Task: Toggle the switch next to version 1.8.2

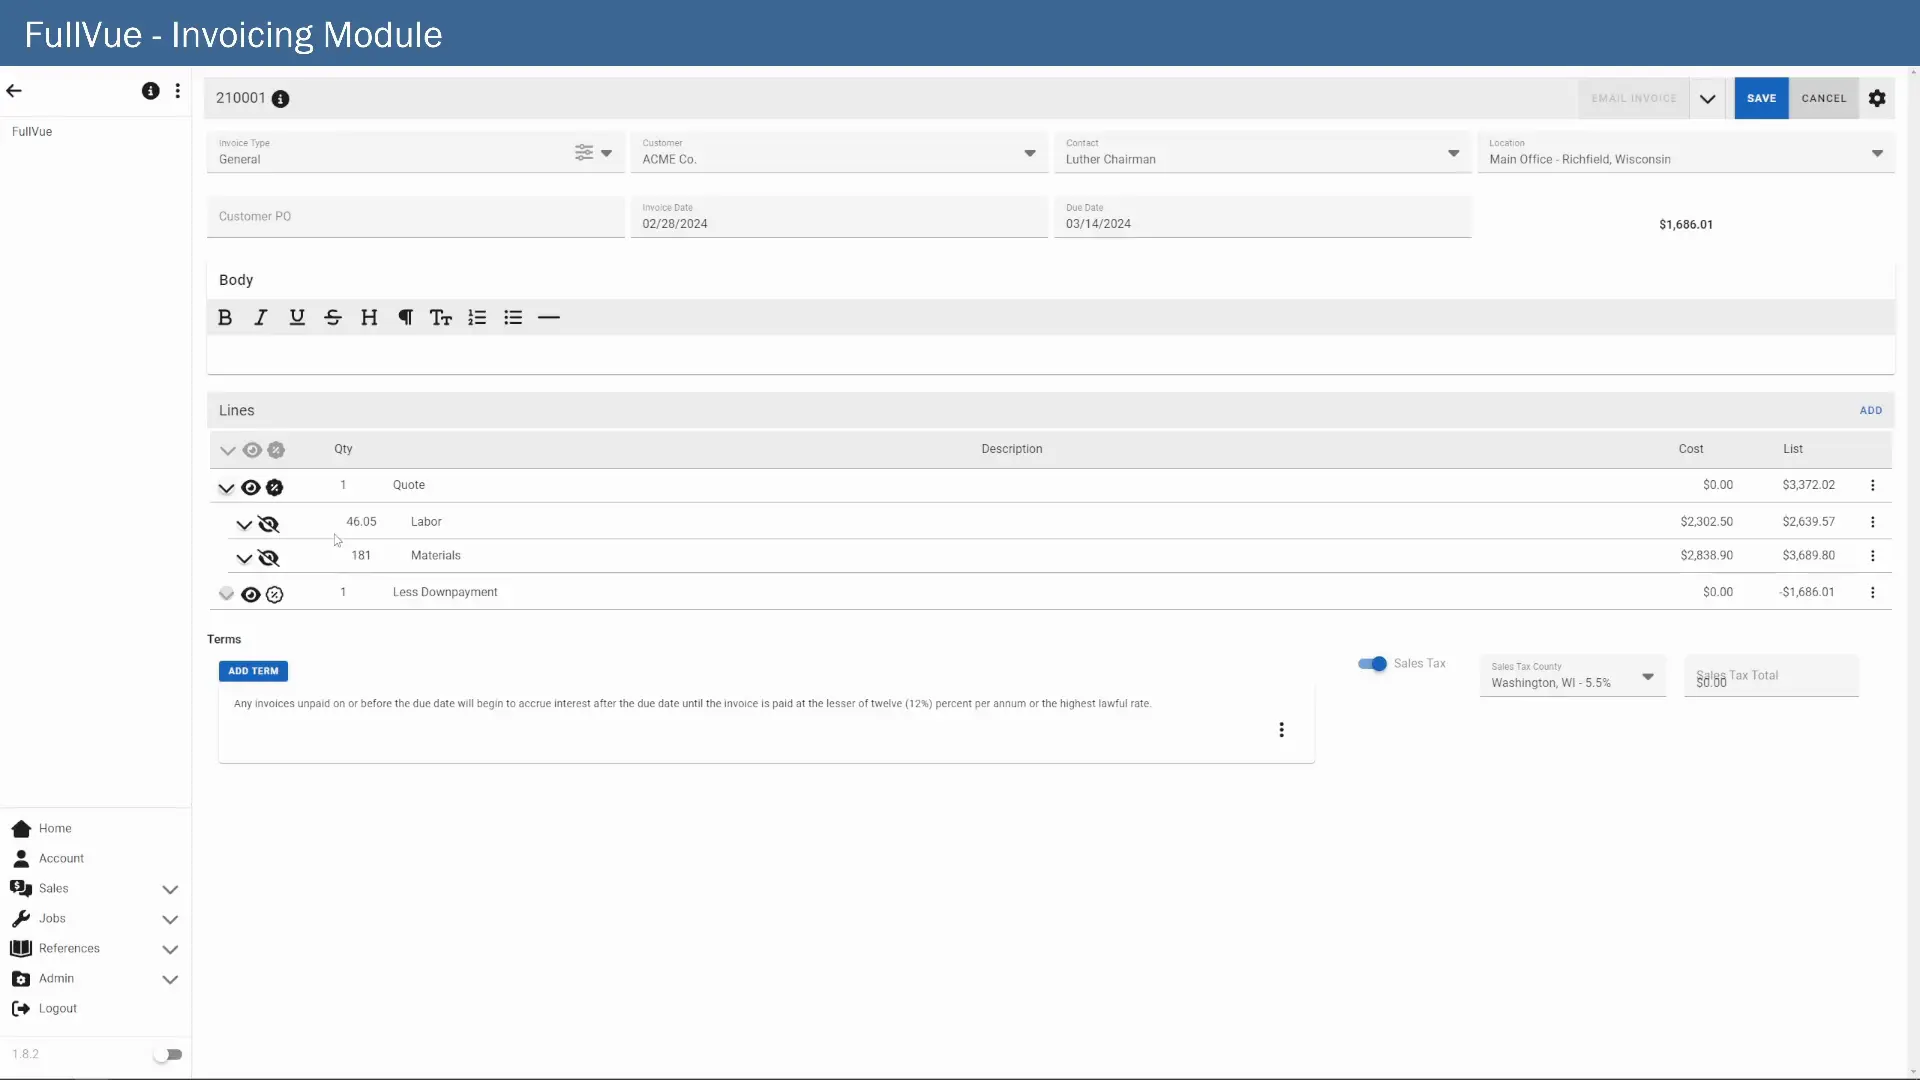Action: [168, 1055]
